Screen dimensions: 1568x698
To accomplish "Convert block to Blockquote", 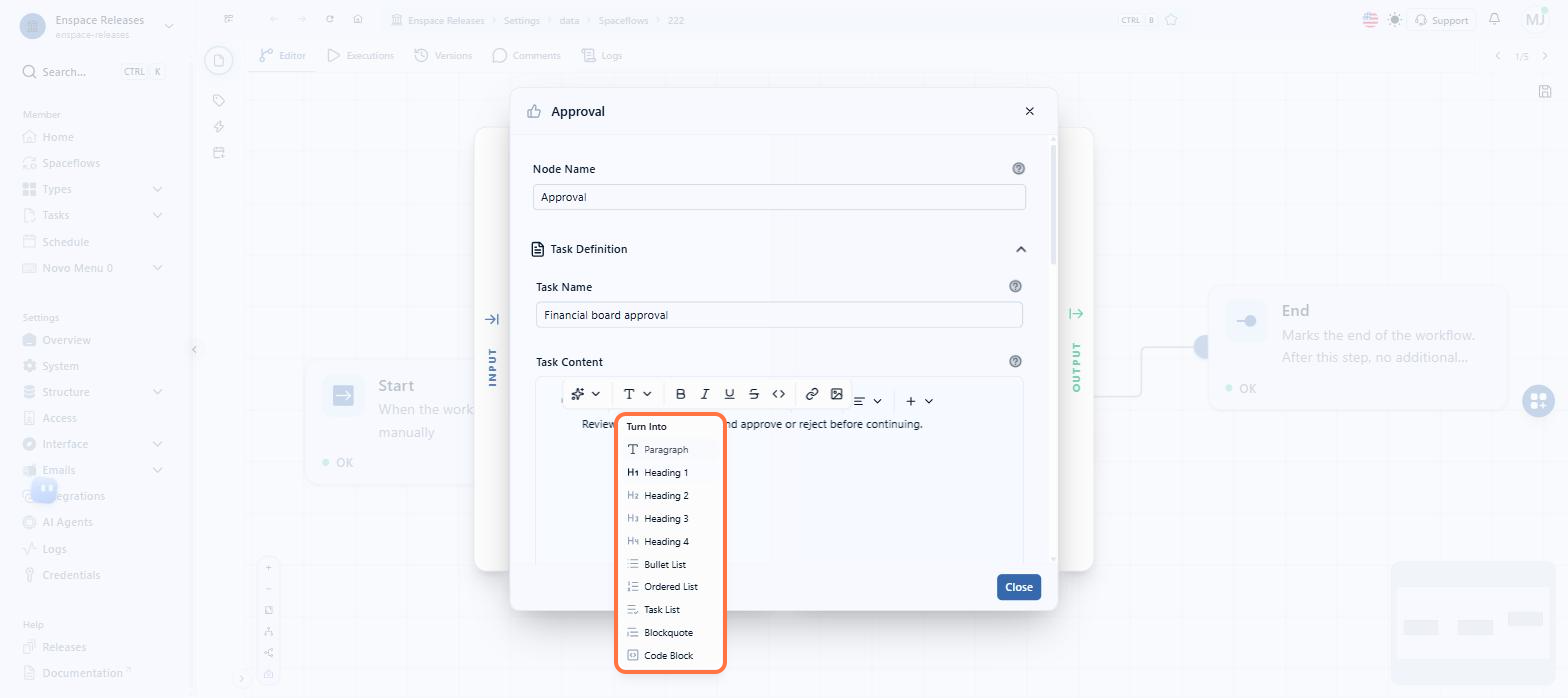I will [669, 633].
